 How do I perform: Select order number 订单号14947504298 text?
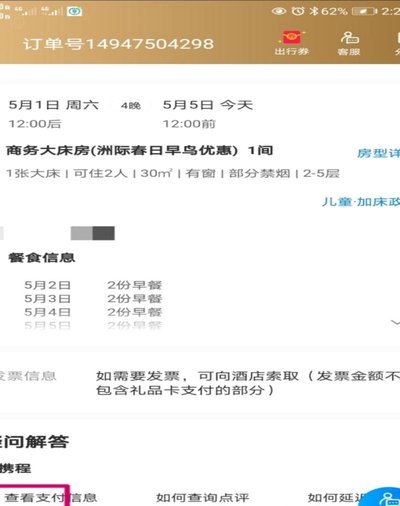(118, 44)
